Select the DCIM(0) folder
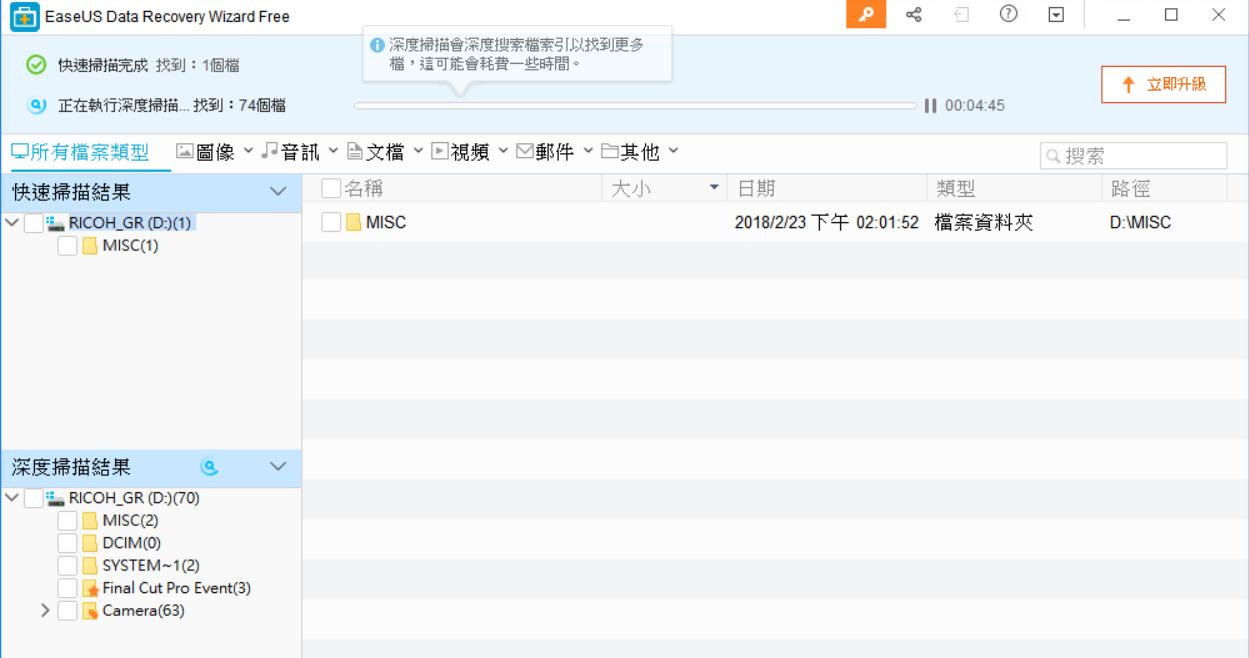 coord(131,543)
